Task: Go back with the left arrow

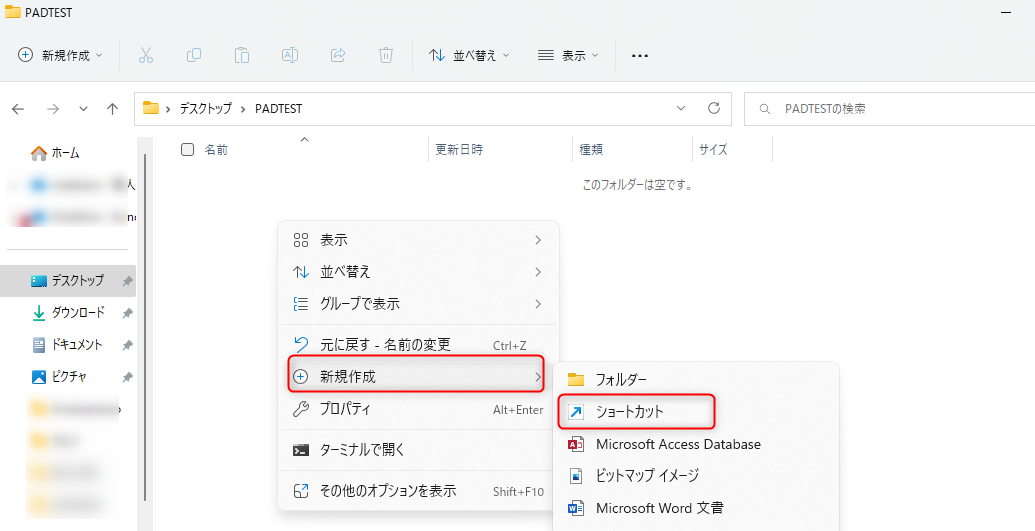Action: (18, 109)
